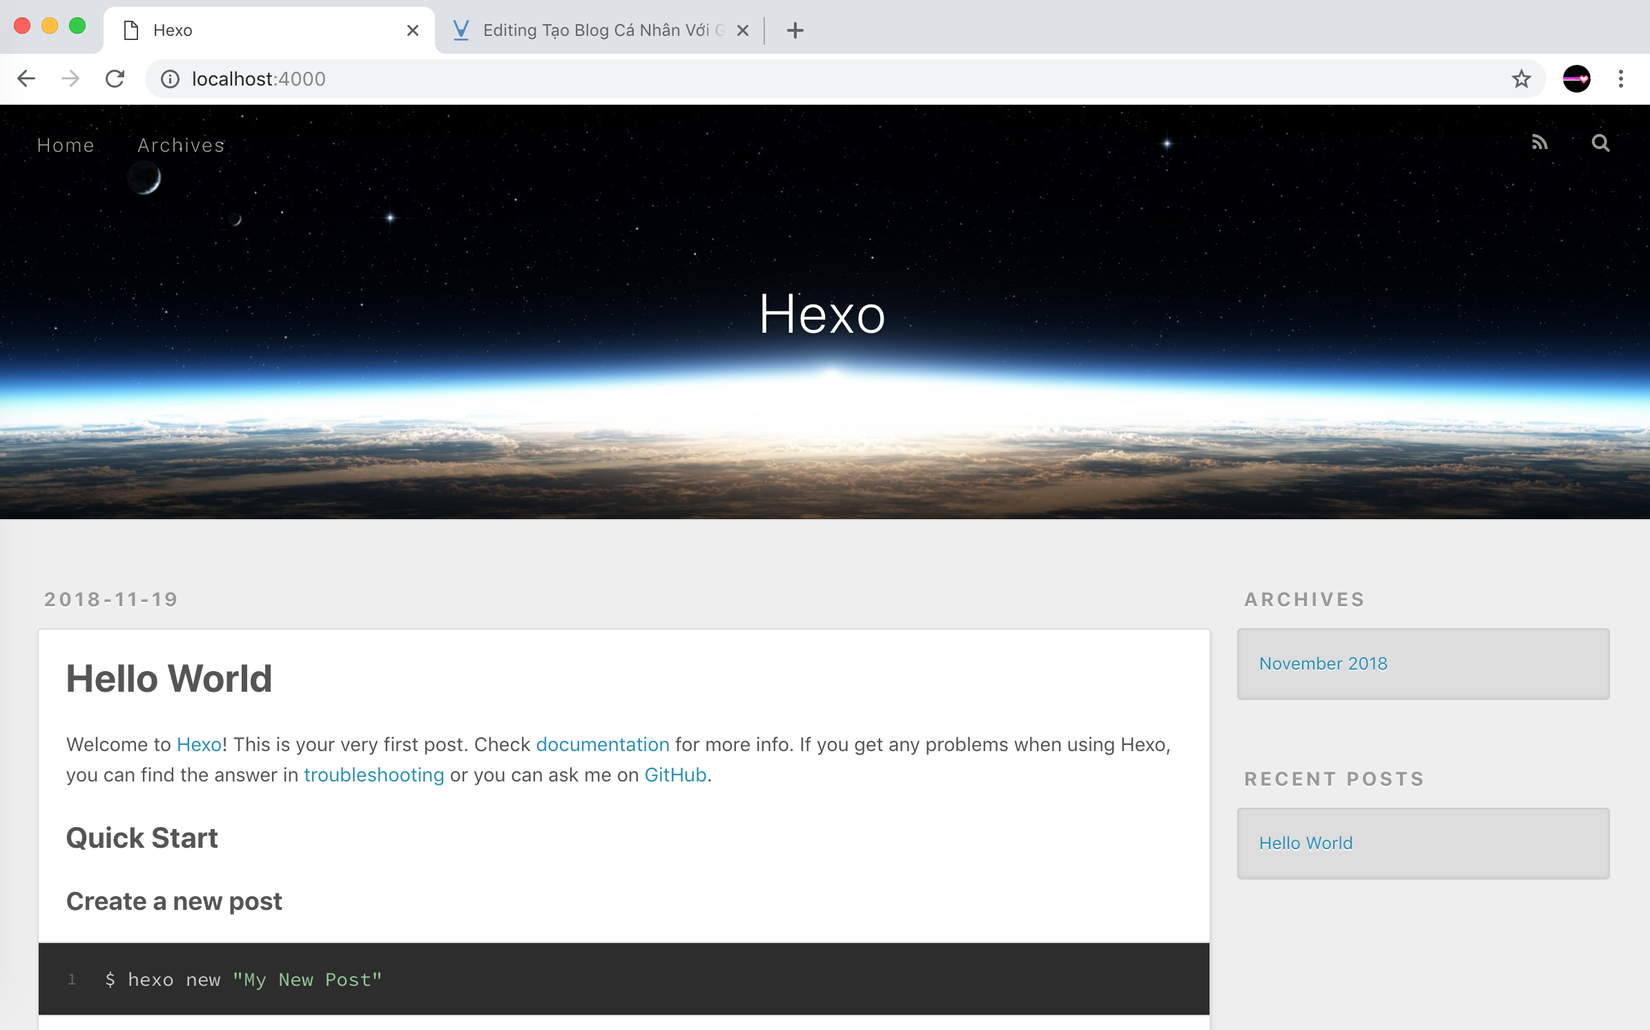This screenshot has height=1030, width=1650.
Task: Open the blog search icon
Action: click(1600, 143)
